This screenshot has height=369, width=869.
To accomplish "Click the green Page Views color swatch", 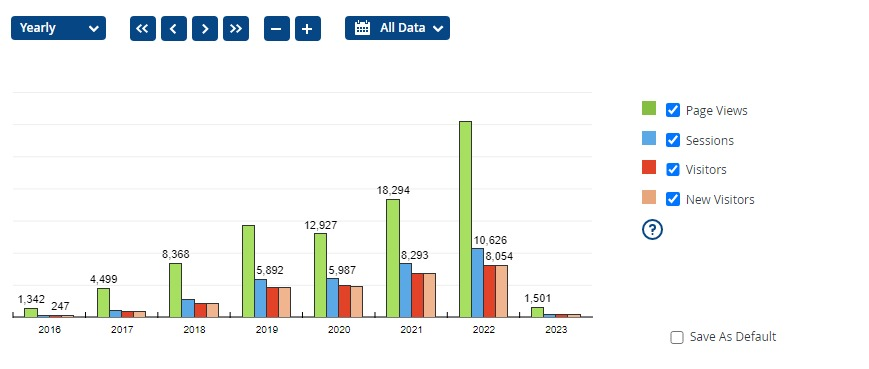I will tap(649, 109).
